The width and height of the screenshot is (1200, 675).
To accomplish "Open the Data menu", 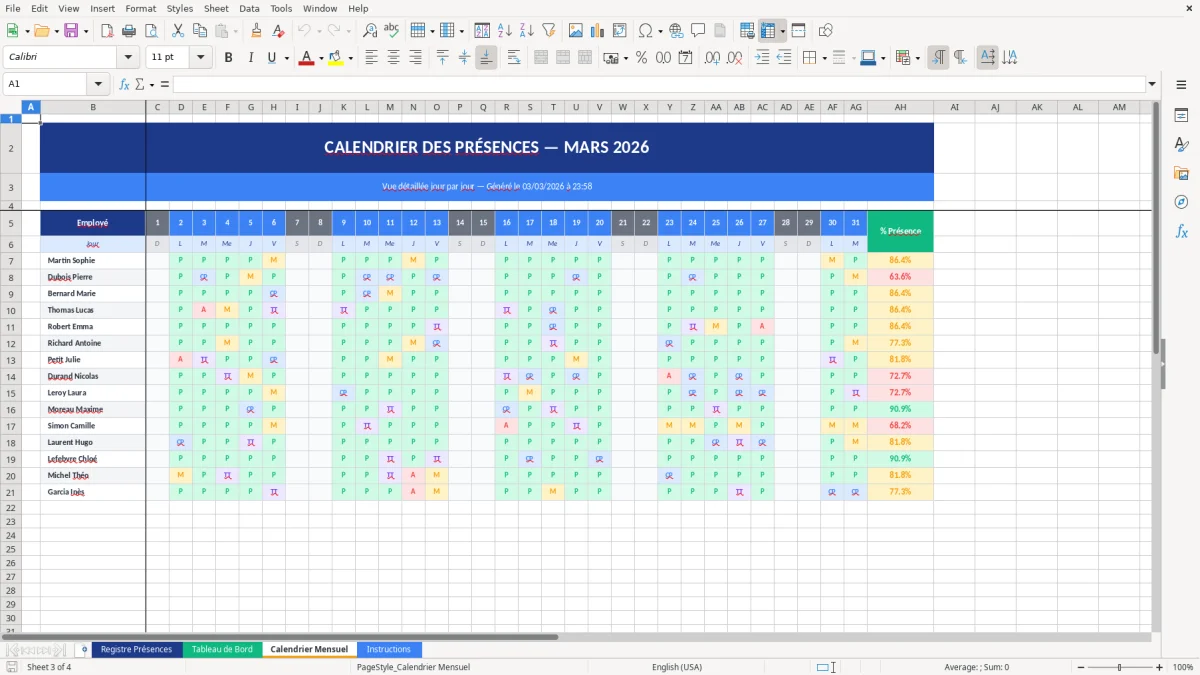I will pos(249,8).
